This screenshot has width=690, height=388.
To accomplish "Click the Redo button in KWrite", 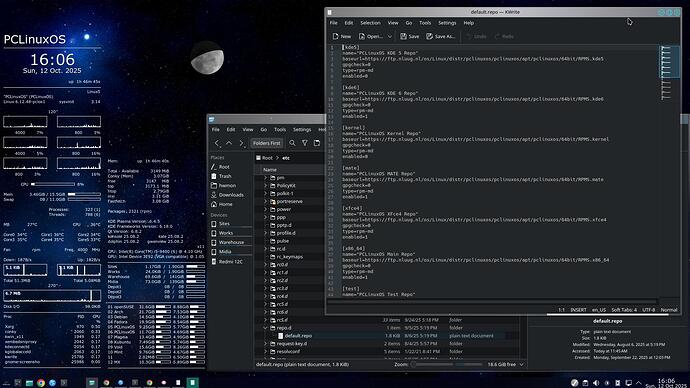I will (504, 37).
